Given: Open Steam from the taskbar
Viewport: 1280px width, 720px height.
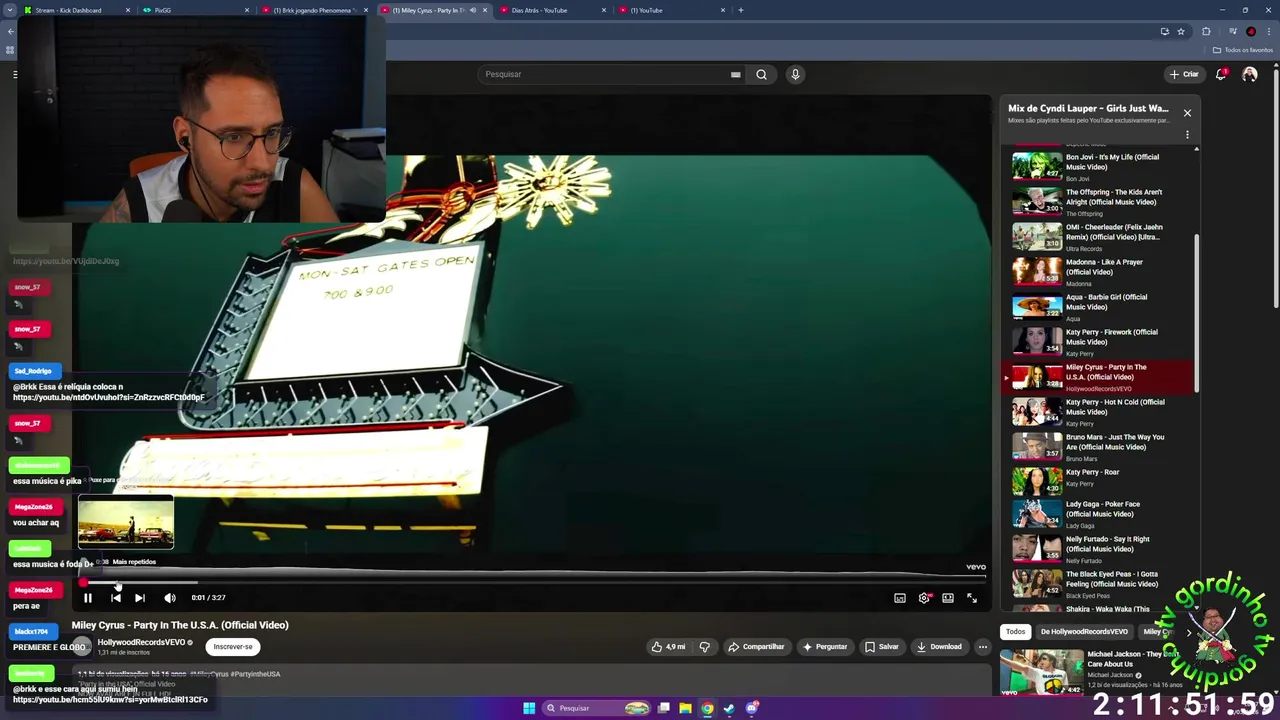Looking at the screenshot, I should (x=729, y=708).
